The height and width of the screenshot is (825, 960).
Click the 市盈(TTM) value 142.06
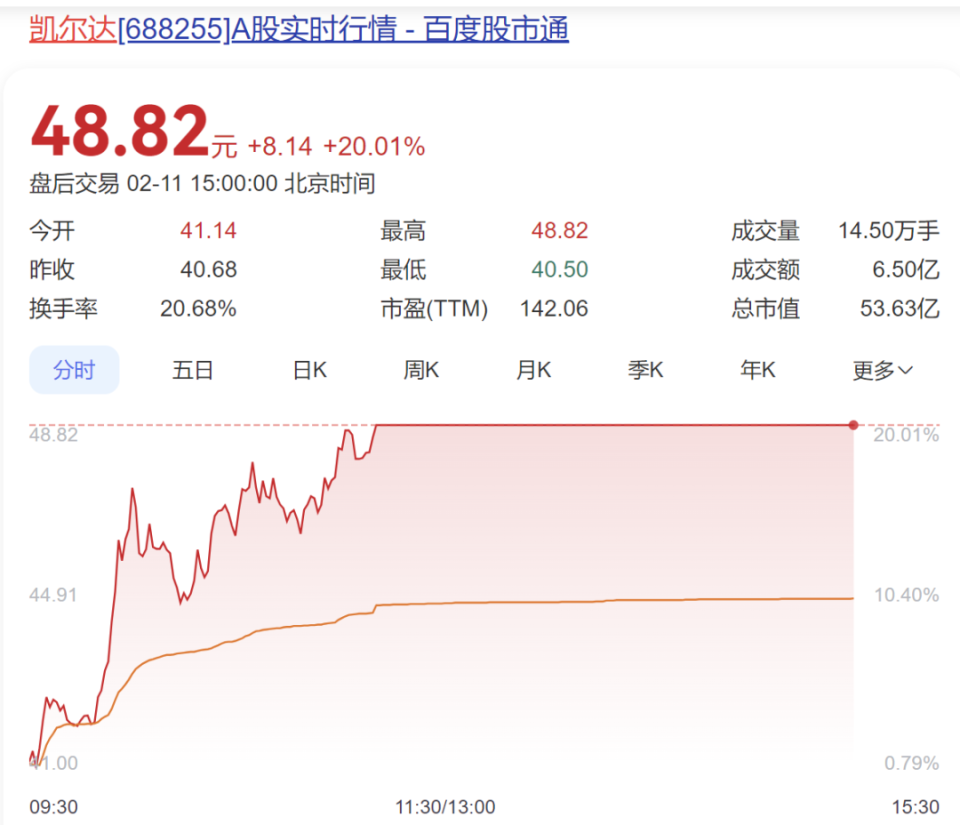554,308
